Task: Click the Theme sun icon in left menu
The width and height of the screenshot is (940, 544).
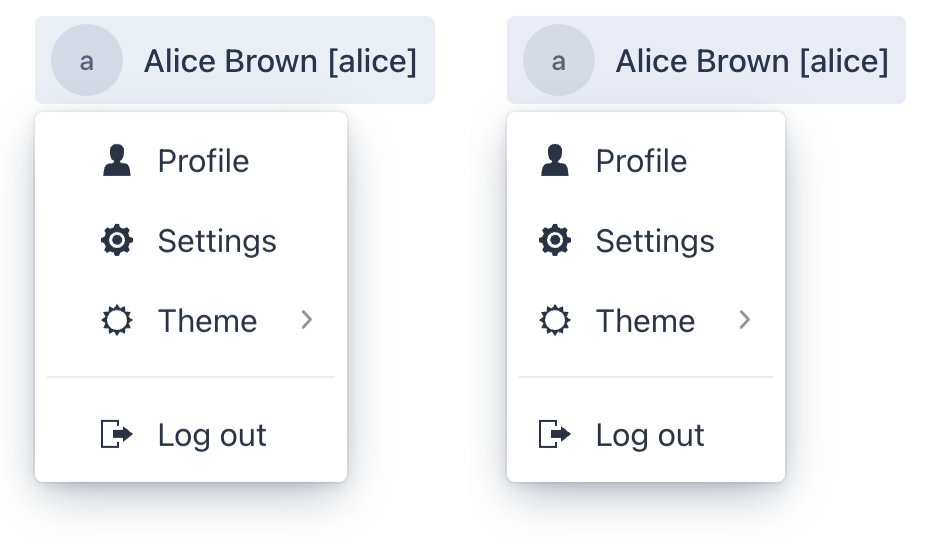Action: 117,321
